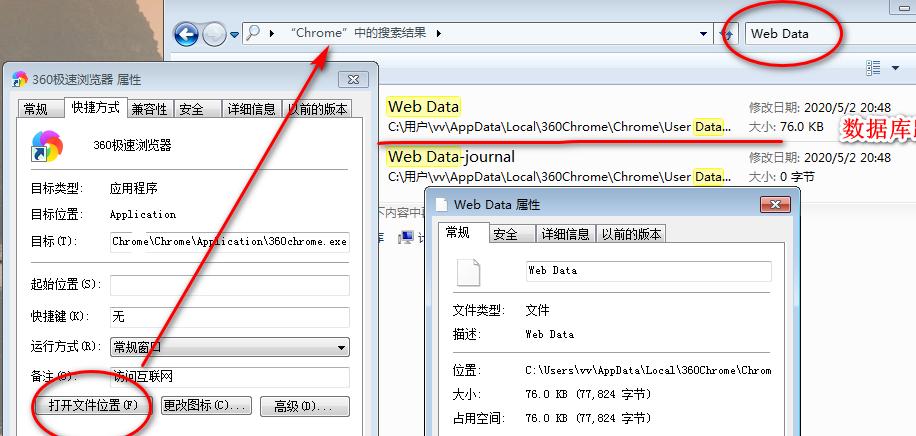916x436 pixels.
Task: Click the computer icon below the search results
Action: pos(405,237)
